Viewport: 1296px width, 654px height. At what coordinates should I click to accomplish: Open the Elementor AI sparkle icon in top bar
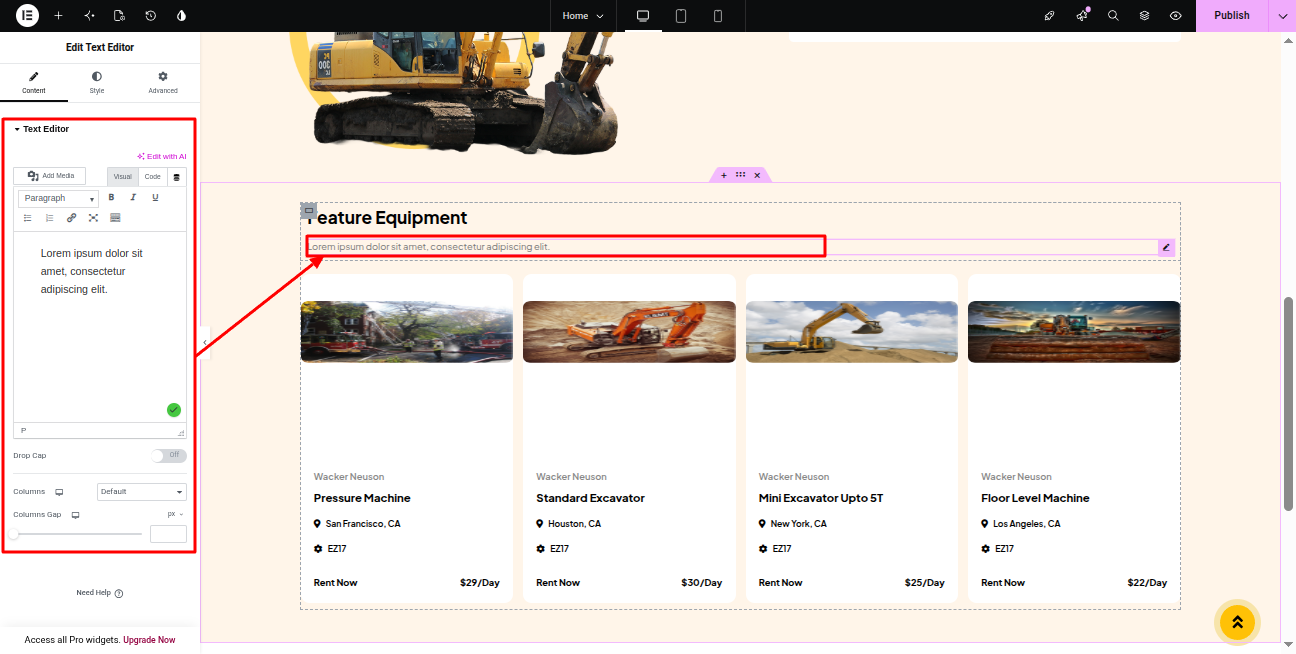[x=89, y=16]
